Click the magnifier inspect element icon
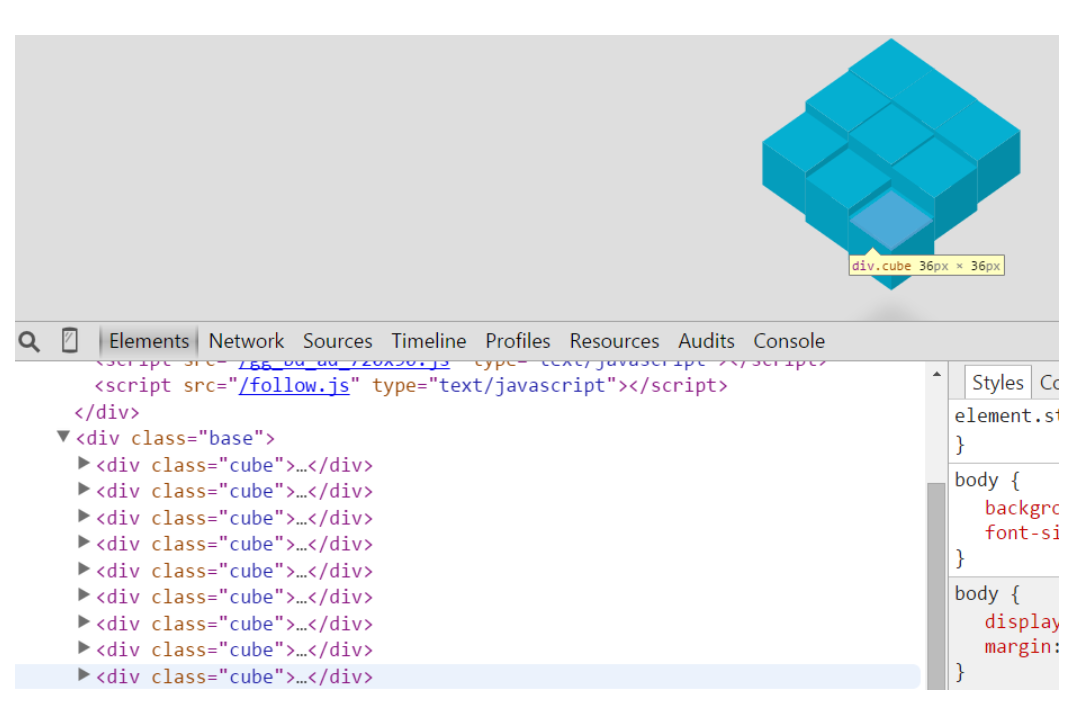 click(x=29, y=341)
